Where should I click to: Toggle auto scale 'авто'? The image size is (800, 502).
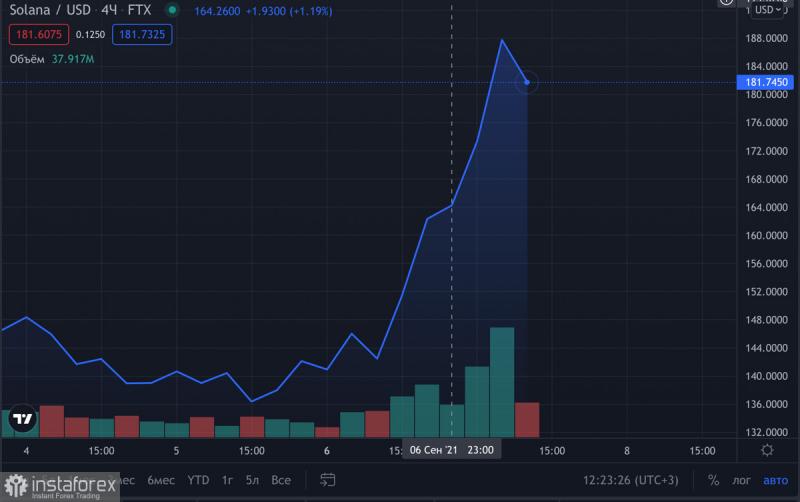(776, 480)
